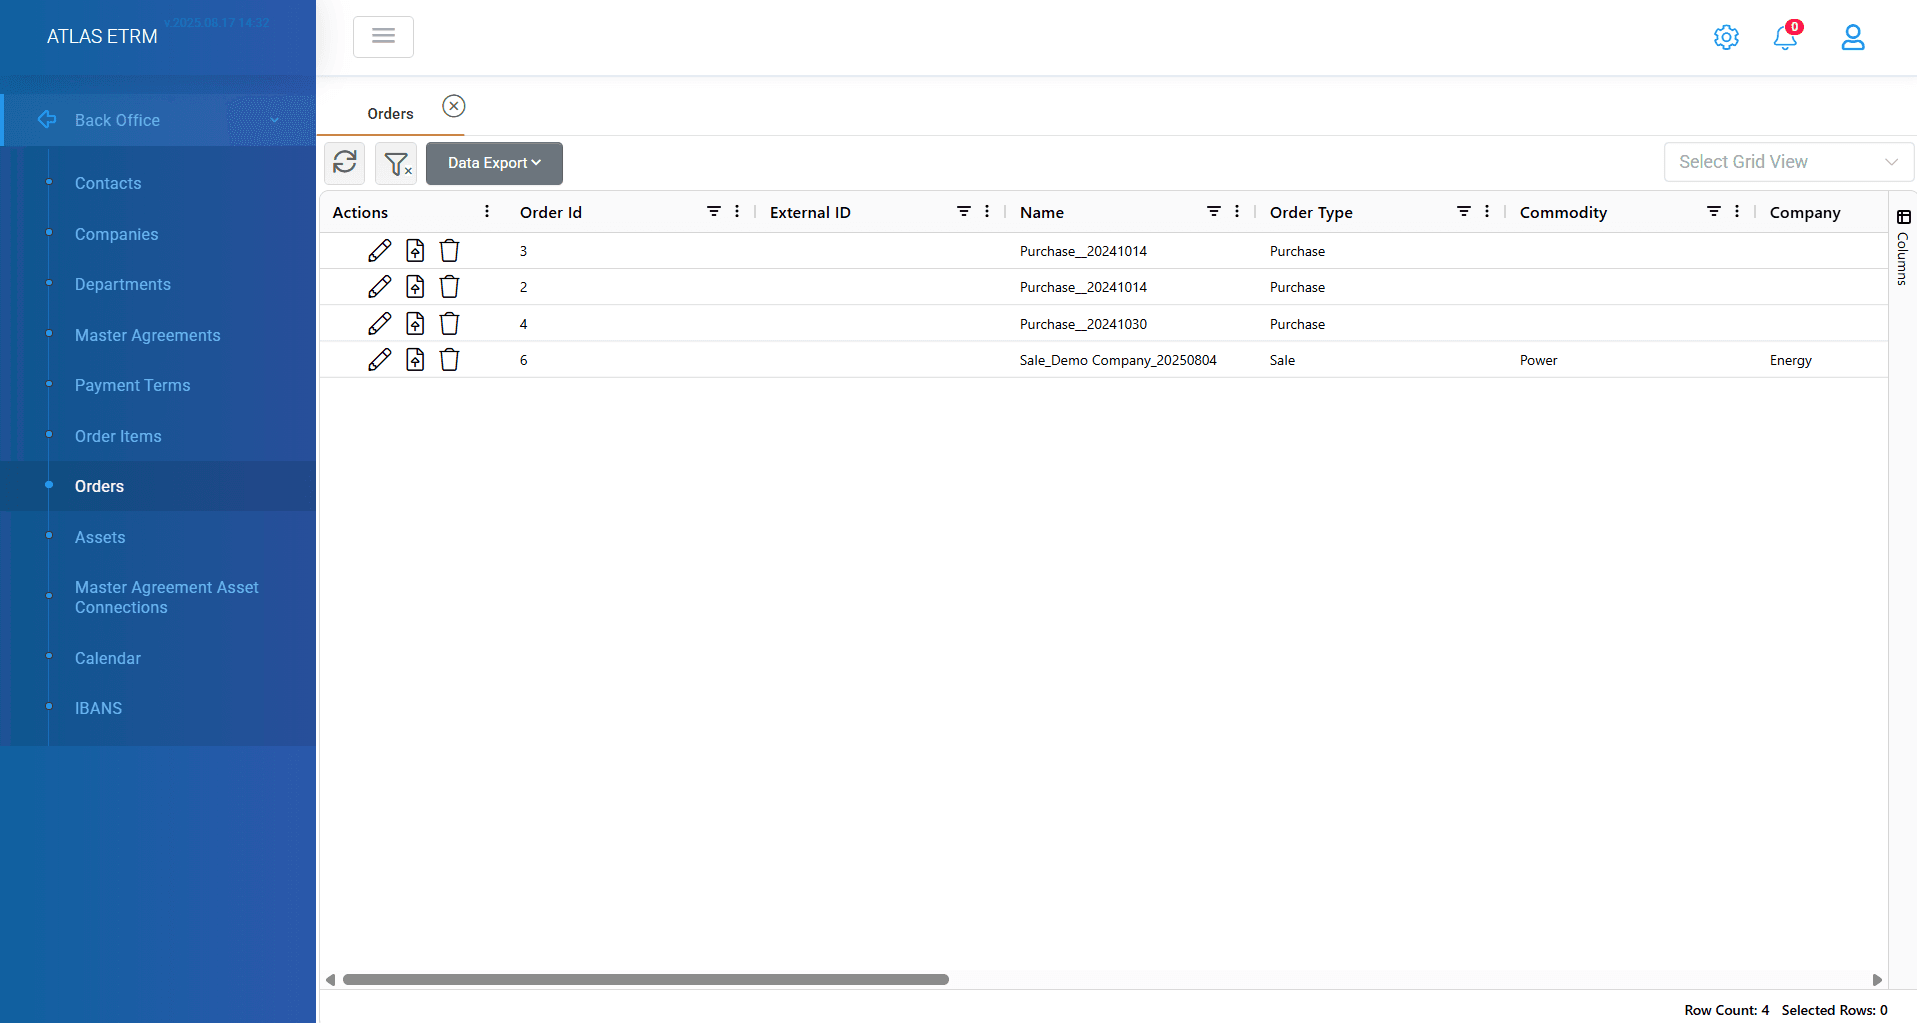
Task: Click the horizontal scrollbar thumb
Action: [646, 979]
